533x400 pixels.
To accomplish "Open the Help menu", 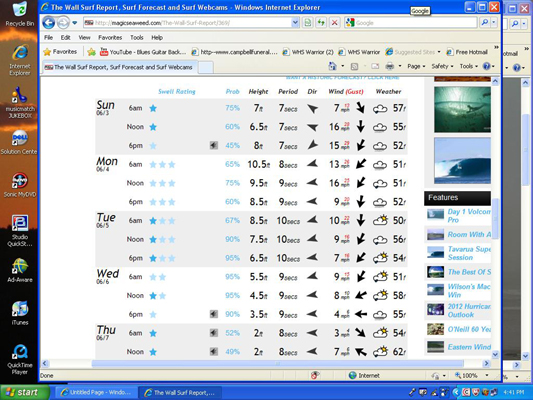I will [x=157, y=37].
